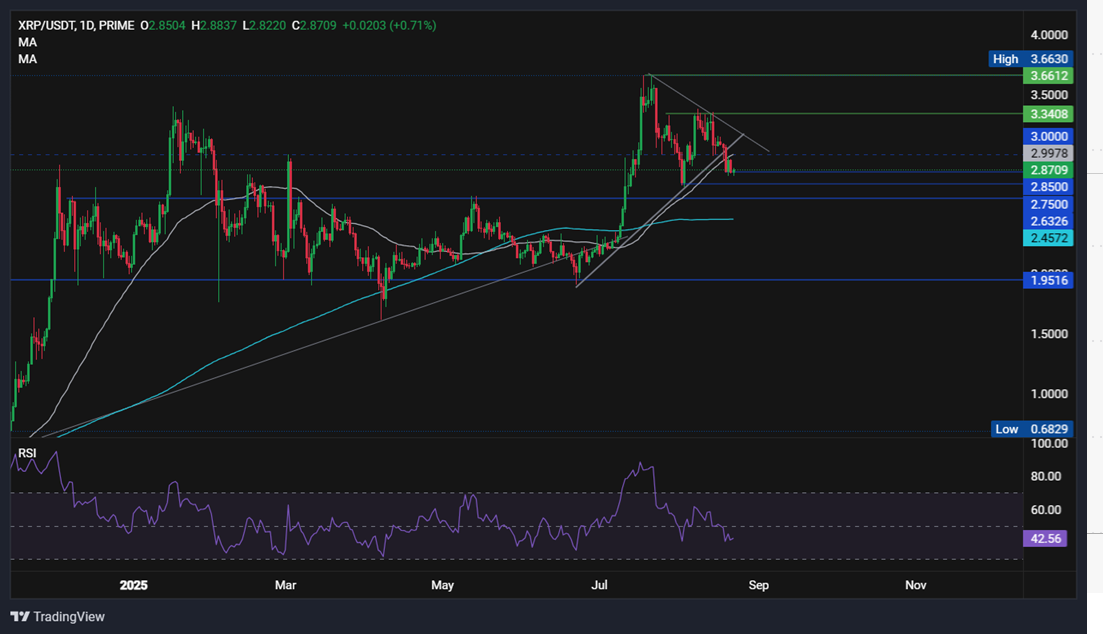1103x634 pixels.
Task: Select the second MA indicator label
Action: pos(27,59)
